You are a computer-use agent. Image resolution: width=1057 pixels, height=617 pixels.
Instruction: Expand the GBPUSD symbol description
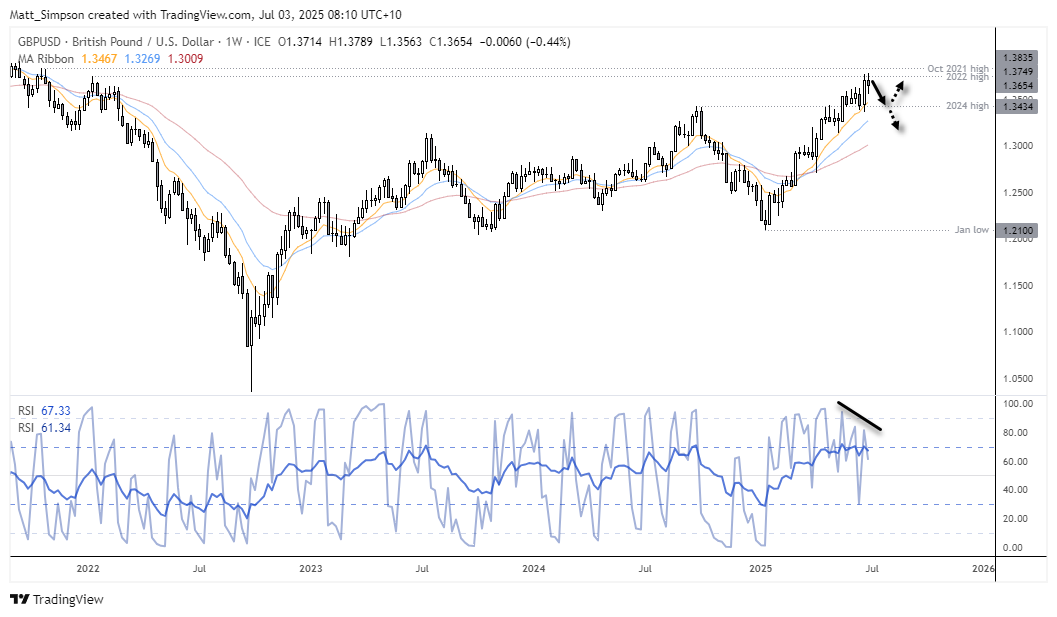pyautogui.click(x=140, y=42)
